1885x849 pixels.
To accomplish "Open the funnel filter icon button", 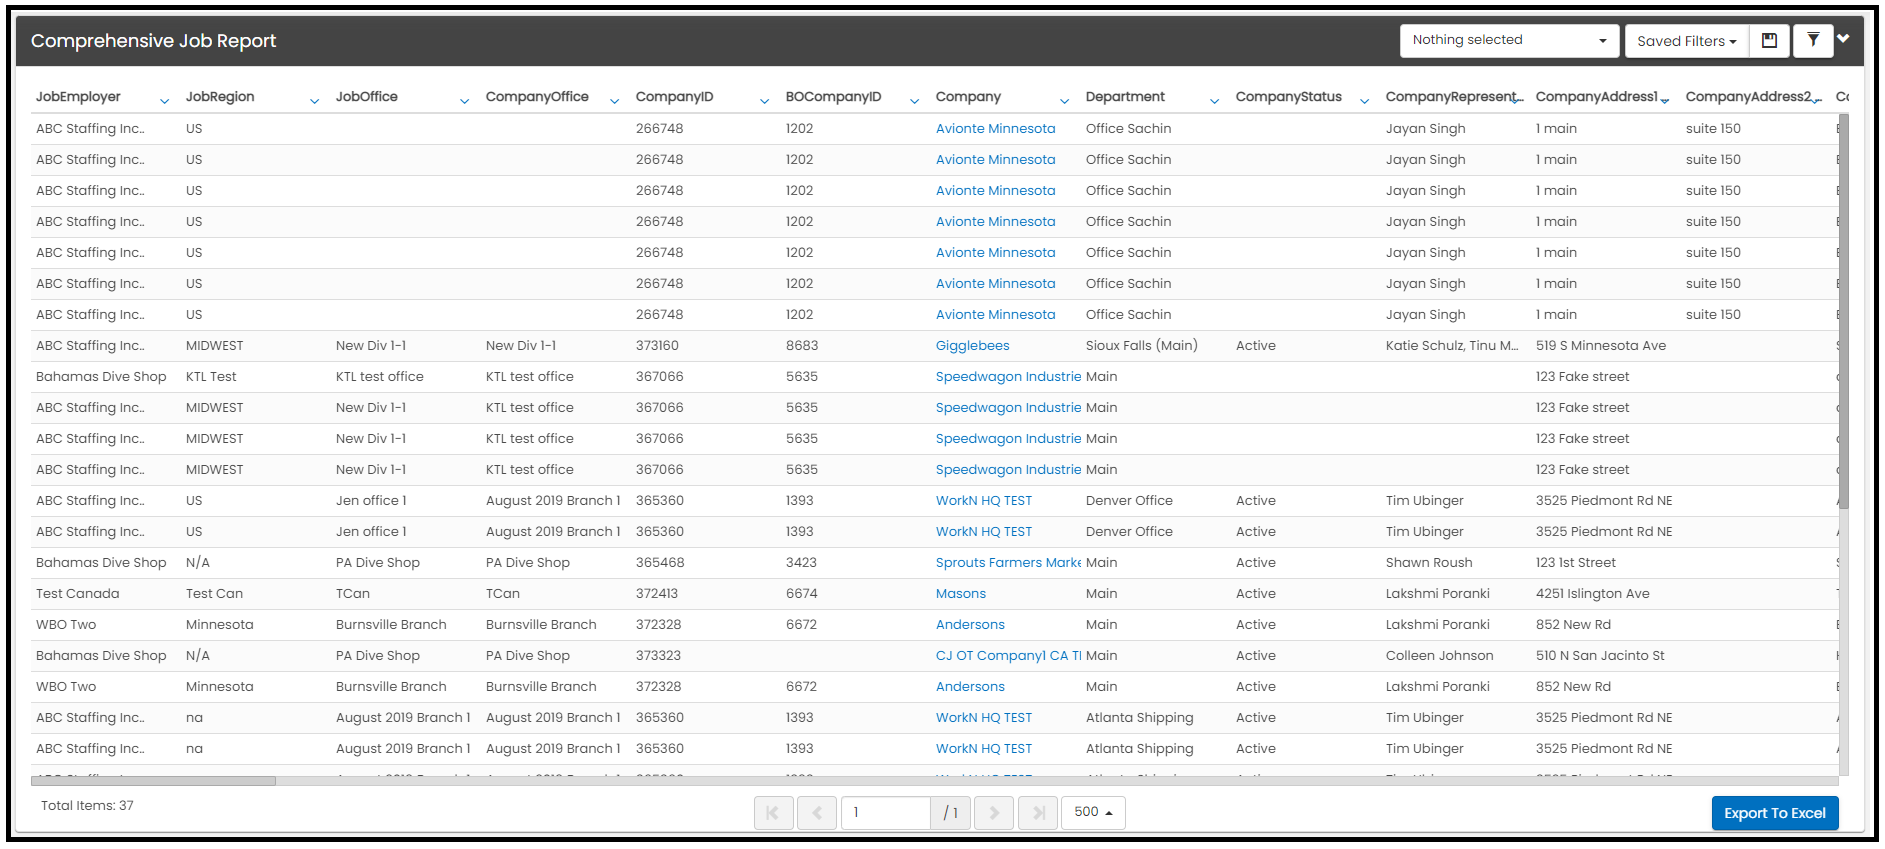I will [x=1813, y=41].
